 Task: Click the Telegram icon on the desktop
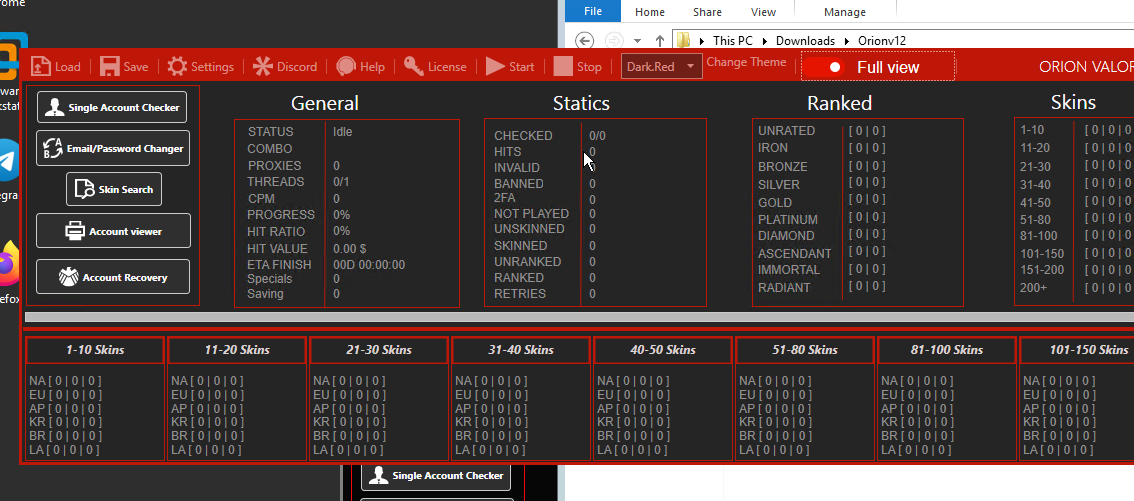click(x=9, y=160)
